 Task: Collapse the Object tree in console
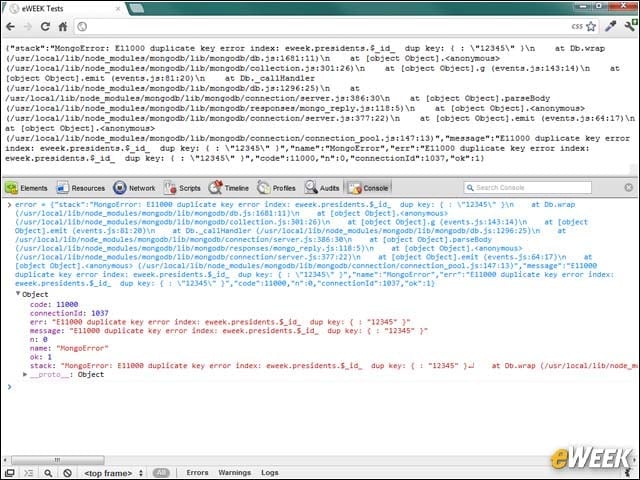coord(18,294)
